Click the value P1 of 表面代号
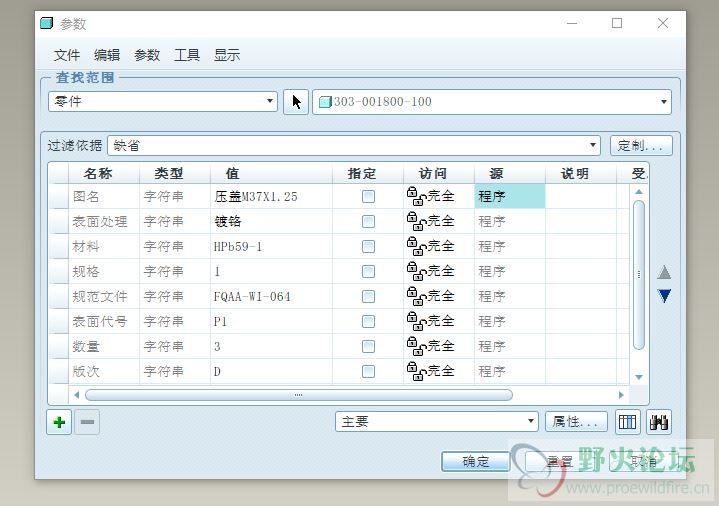The height and width of the screenshot is (506, 719). [220, 321]
